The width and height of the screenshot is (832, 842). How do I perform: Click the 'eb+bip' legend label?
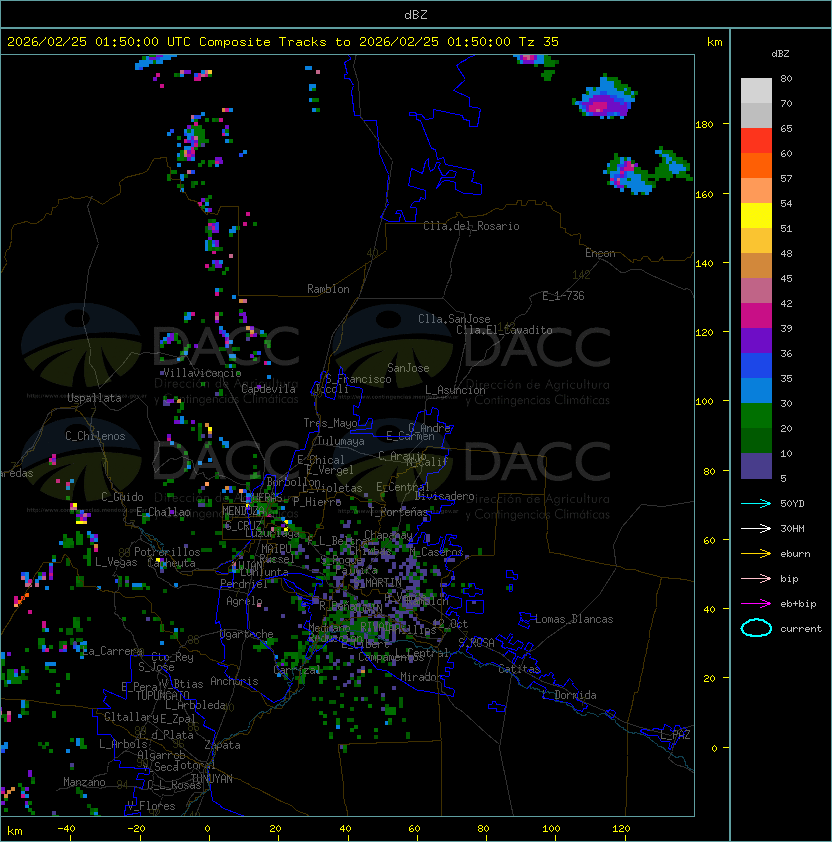(x=798, y=604)
